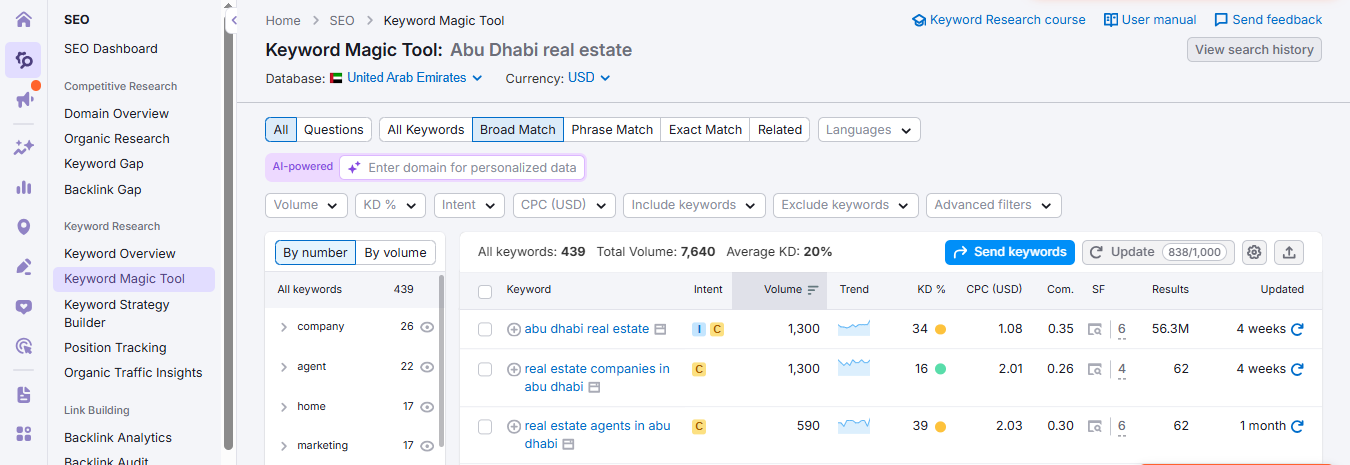Image resolution: width=1350 pixels, height=465 pixels.
Task: Collapse the sidebar with the arrow handle
Action: pos(233,20)
